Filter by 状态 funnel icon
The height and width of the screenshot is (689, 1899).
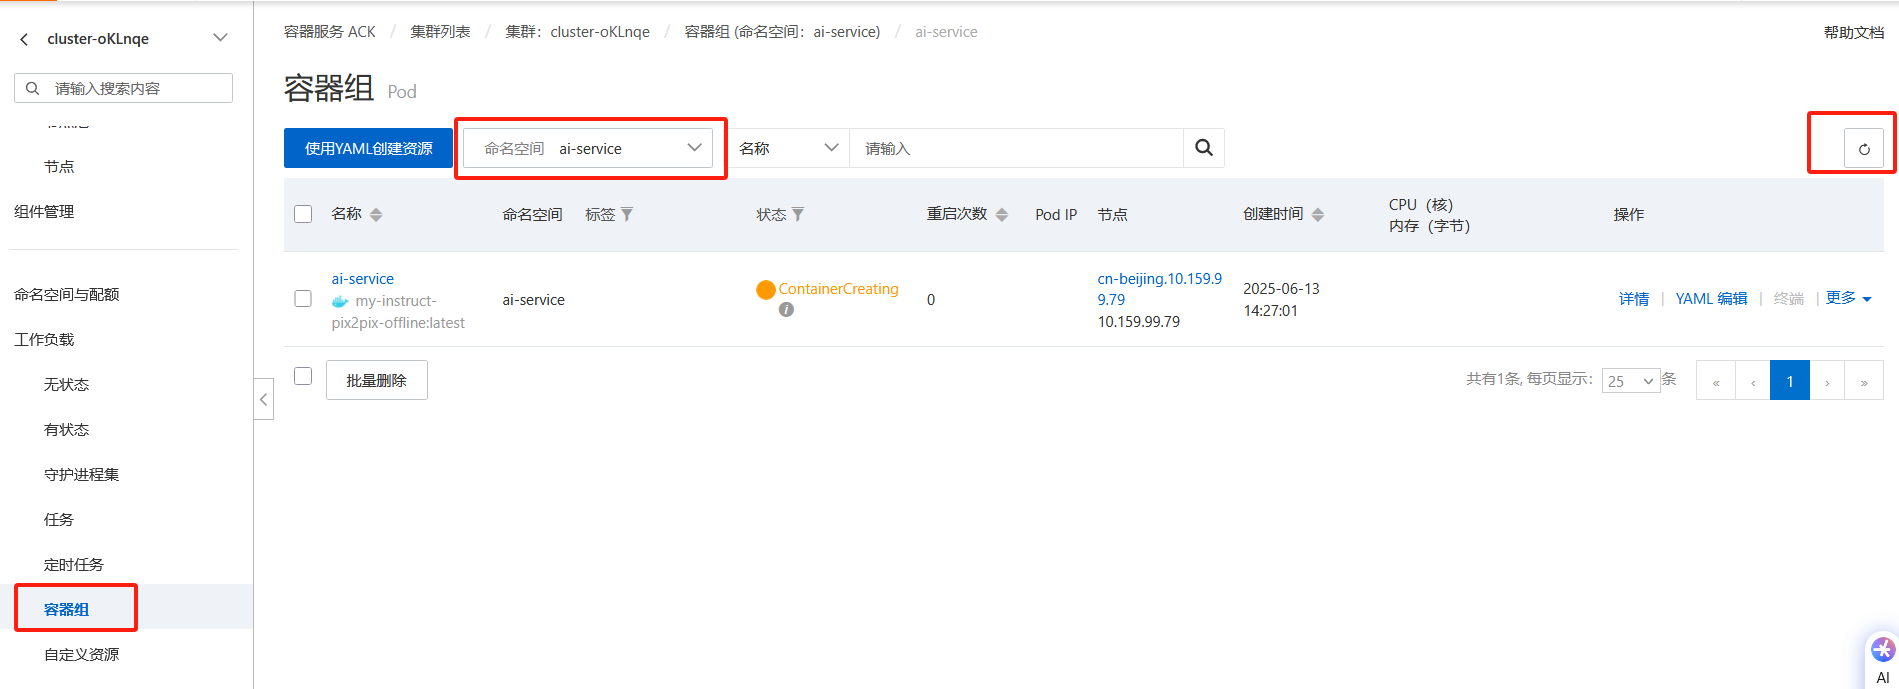tap(798, 214)
